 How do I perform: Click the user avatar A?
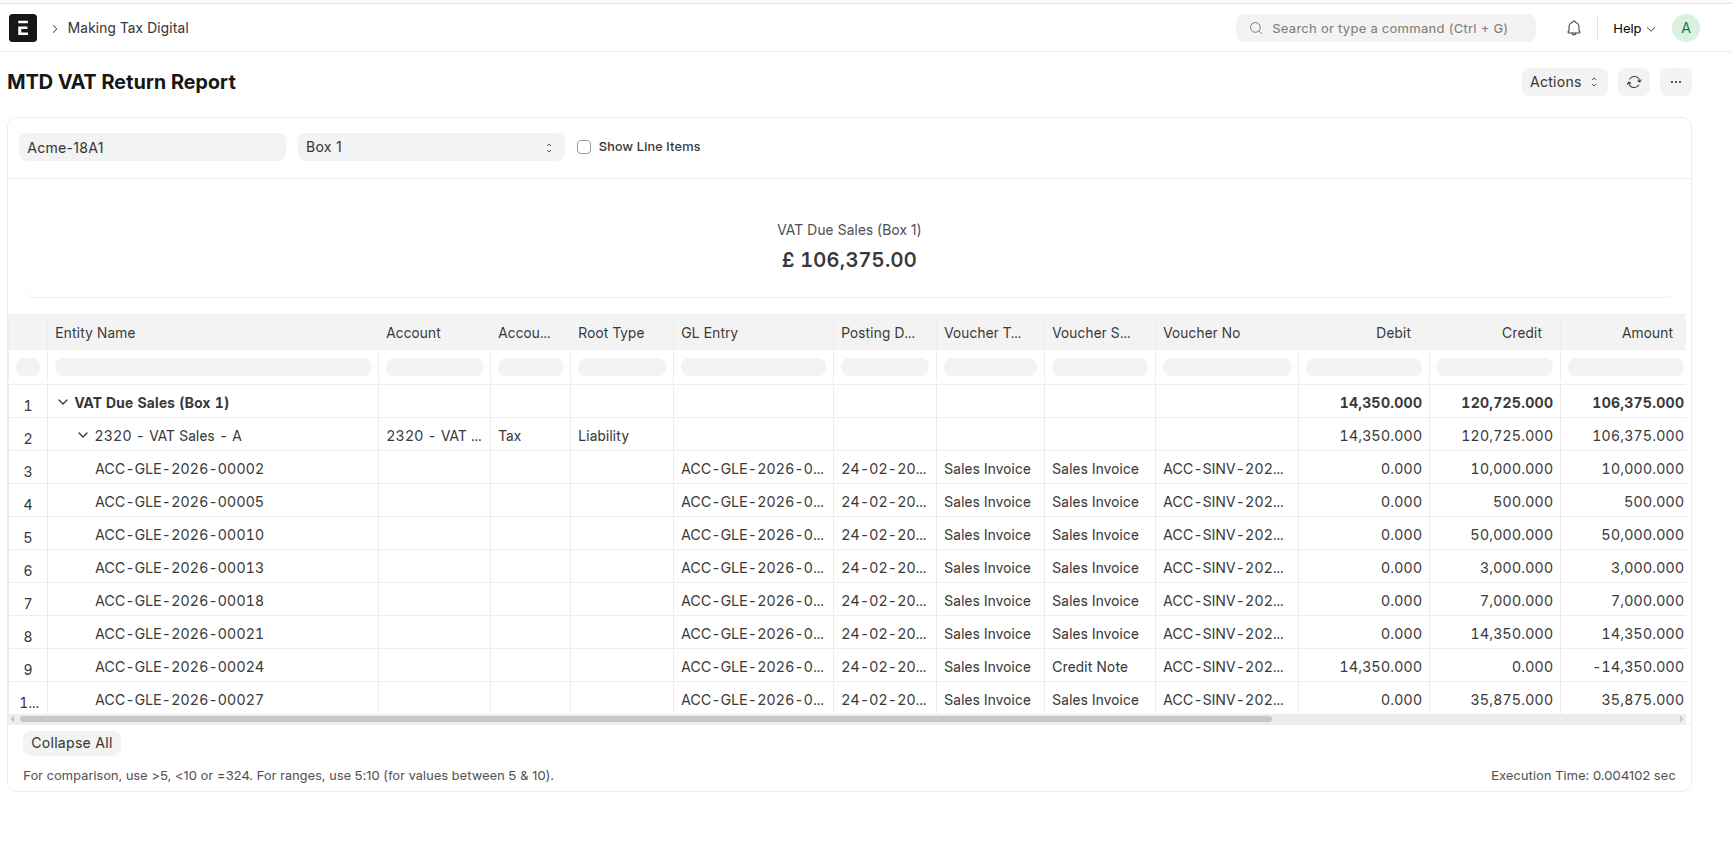coord(1686,28)
